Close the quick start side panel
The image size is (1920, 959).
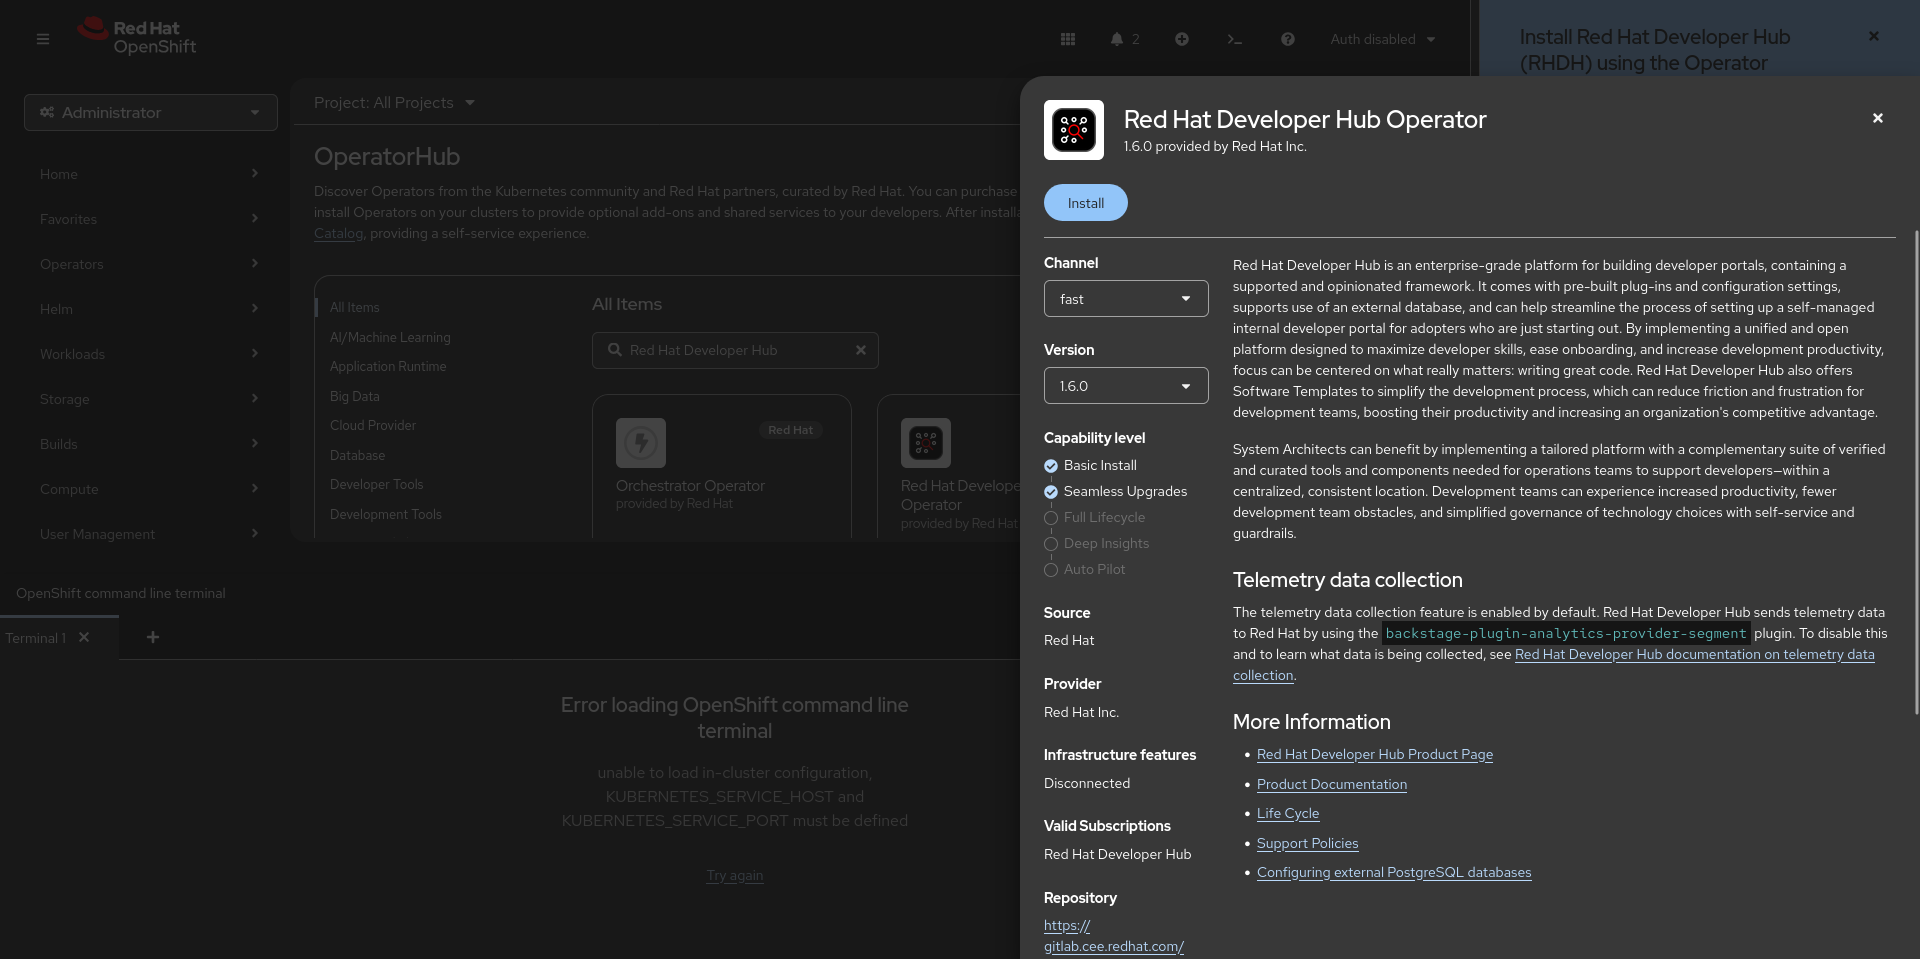(x=1874, y=36)
